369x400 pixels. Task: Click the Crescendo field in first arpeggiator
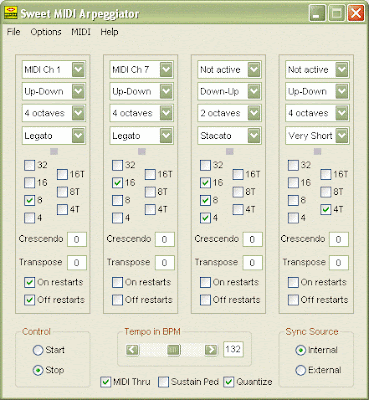point(77,239)
